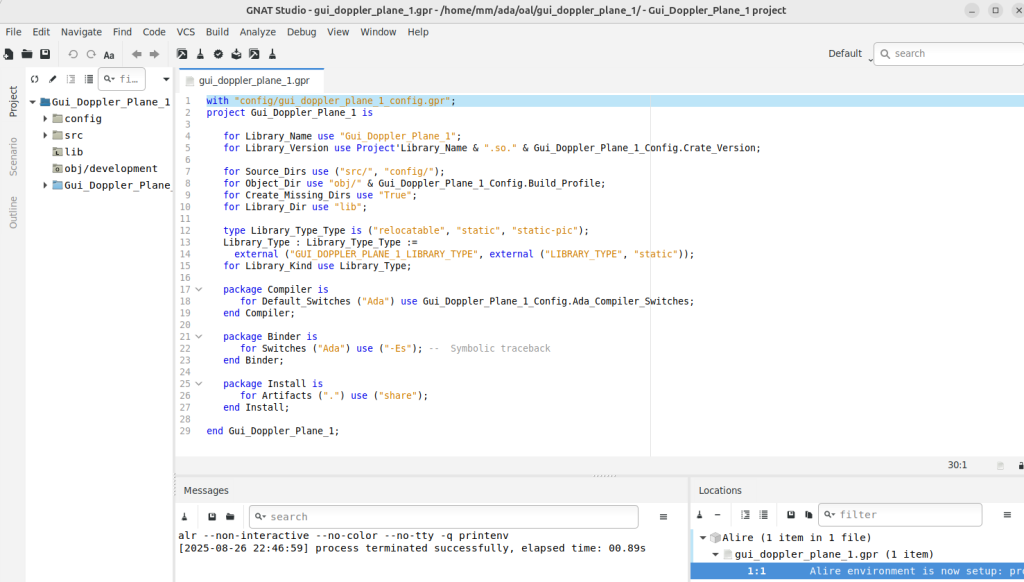The height and width of the screenshot is (582, 1024).
Task: Expand the src folder
Action: click(45, 135)
